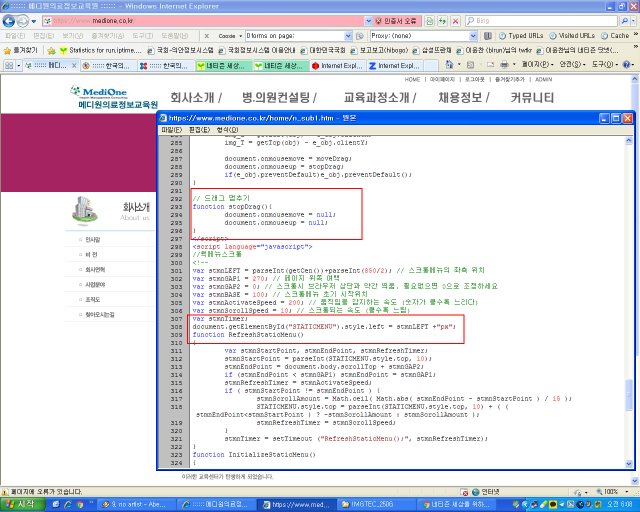Click the Quick Tabs grid icon

pos(9,65)
